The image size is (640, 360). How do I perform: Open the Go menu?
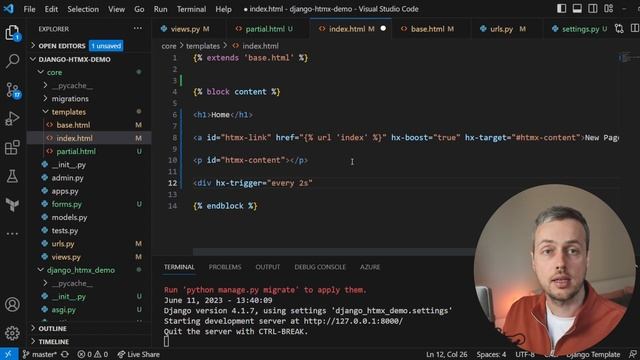coord(139,9)
